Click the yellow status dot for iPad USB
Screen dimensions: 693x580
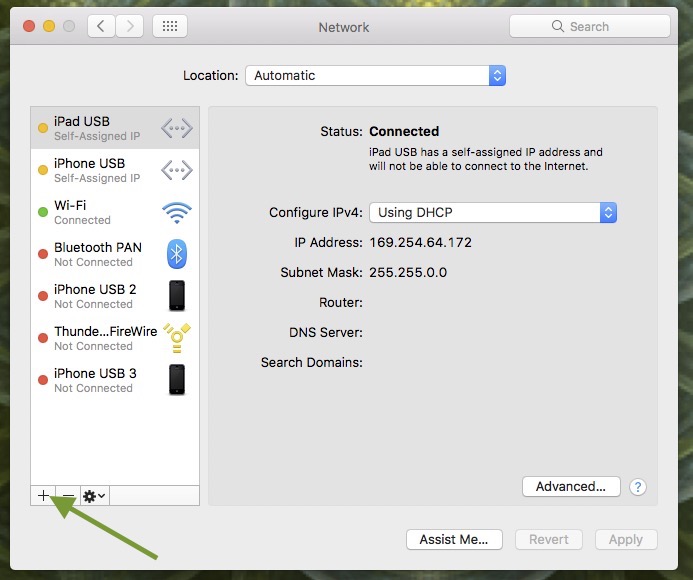point(43,128)
